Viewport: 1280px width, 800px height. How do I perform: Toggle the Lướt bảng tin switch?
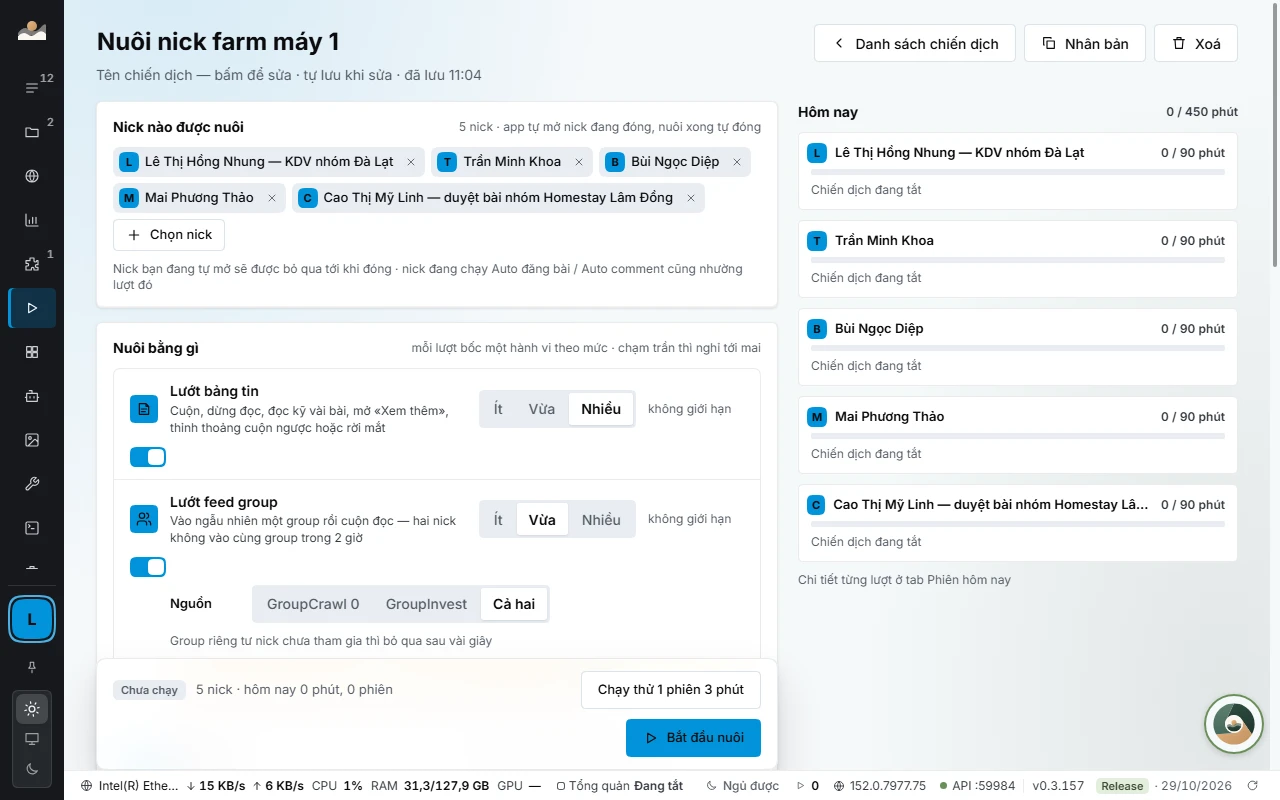tap(148, 457)
